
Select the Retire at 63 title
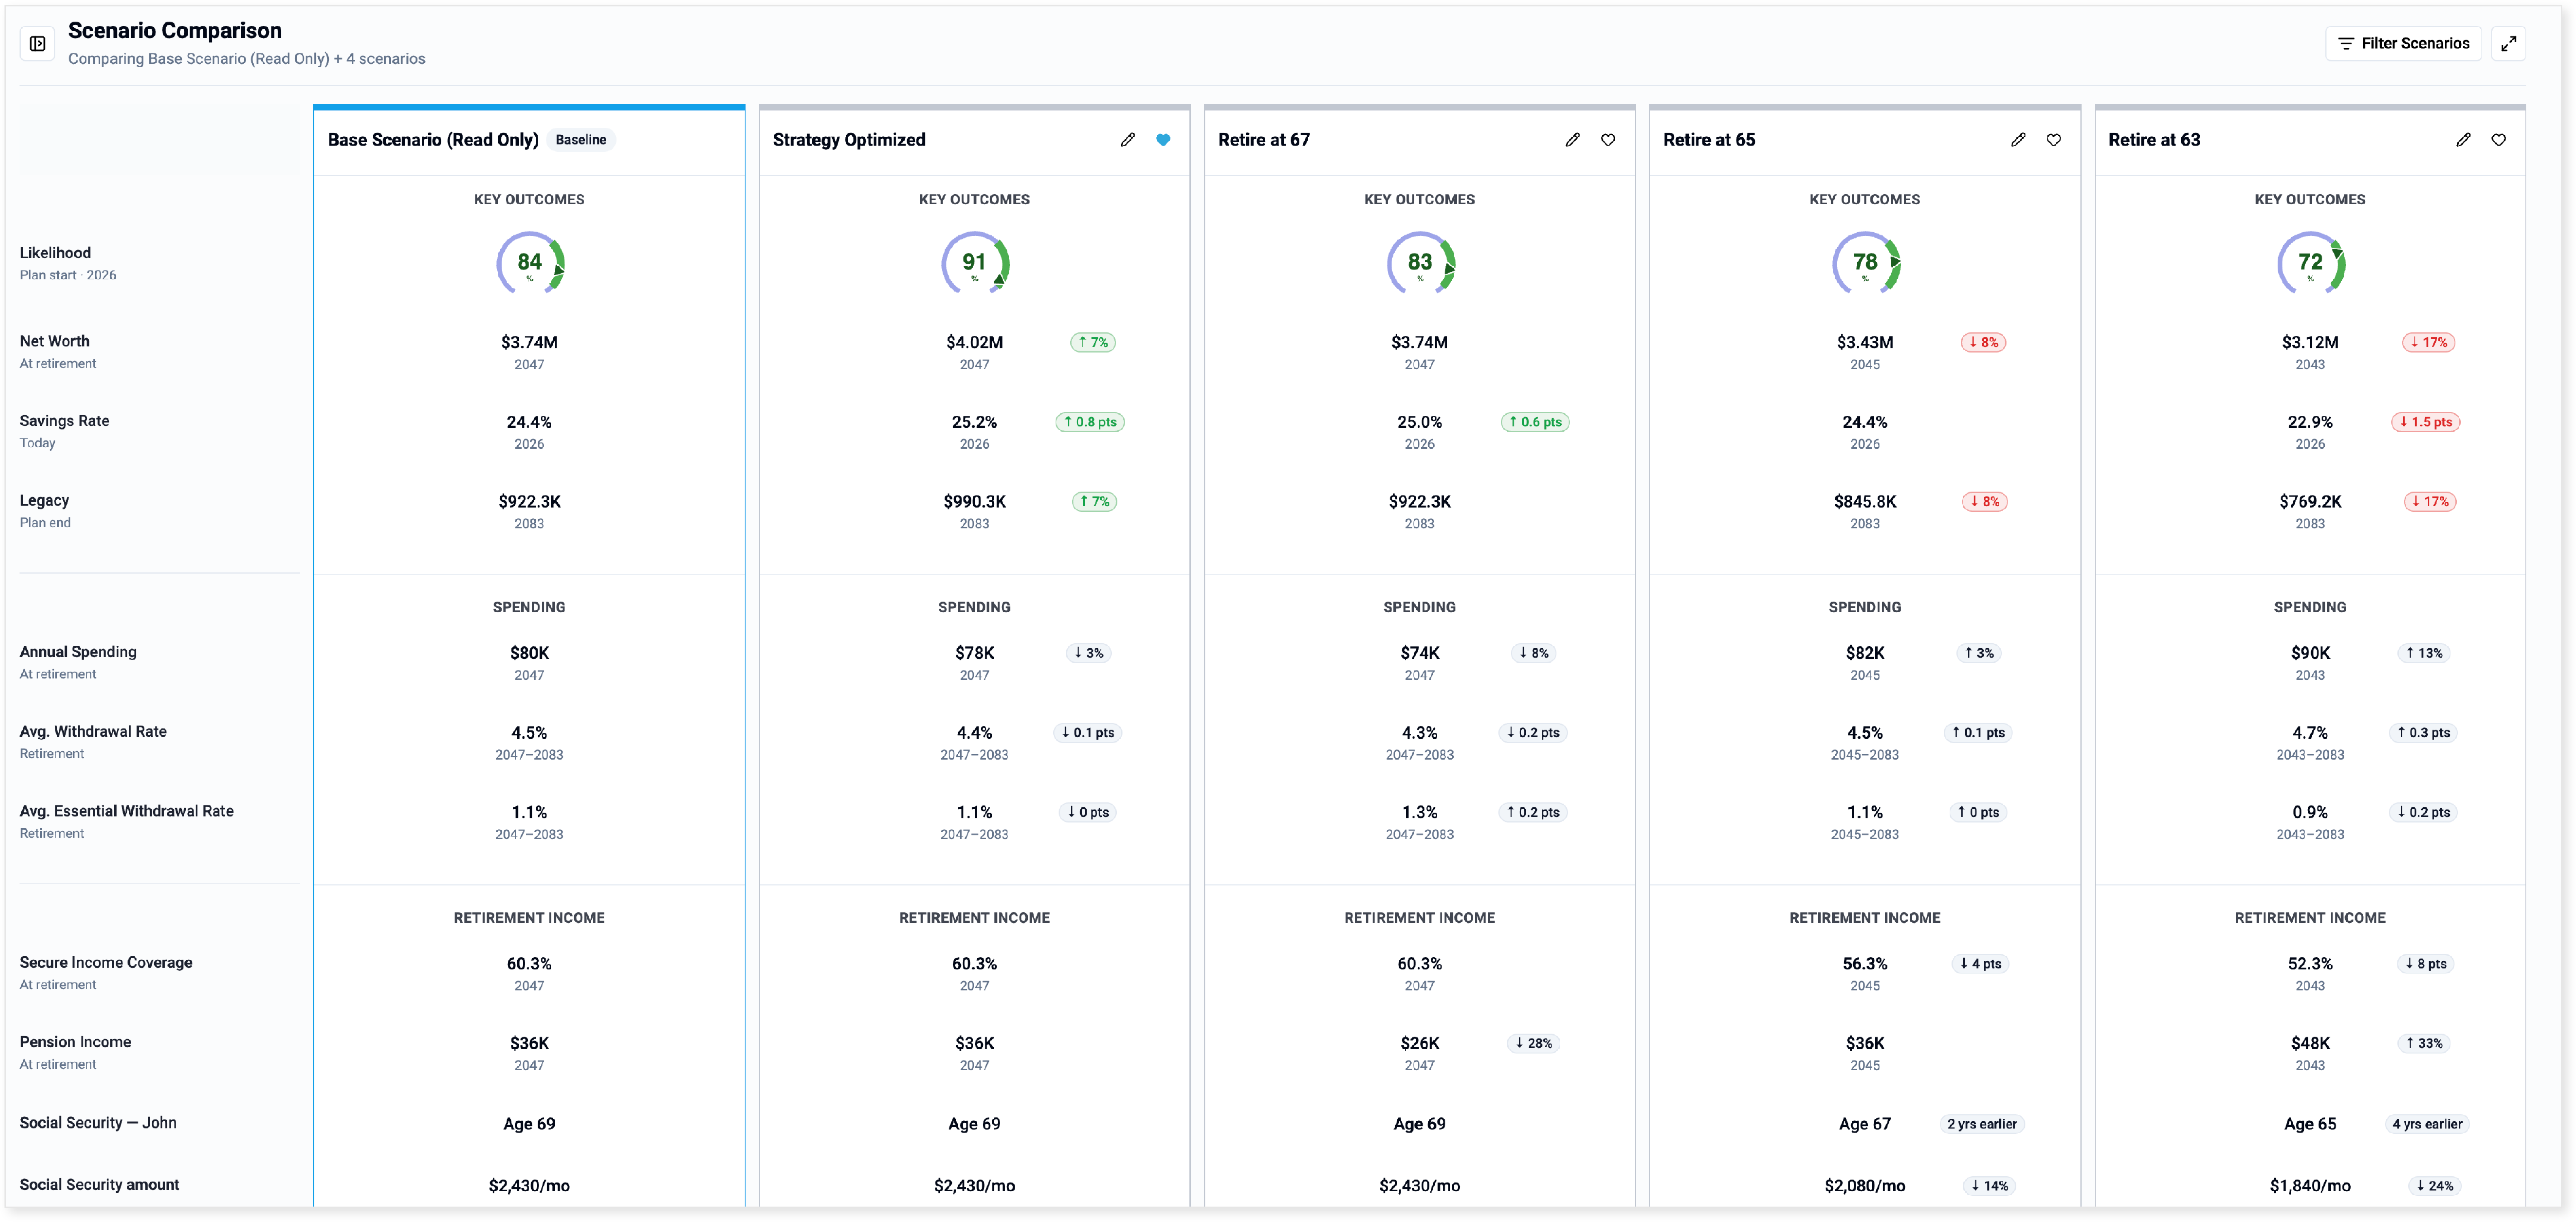[2154, 140]
